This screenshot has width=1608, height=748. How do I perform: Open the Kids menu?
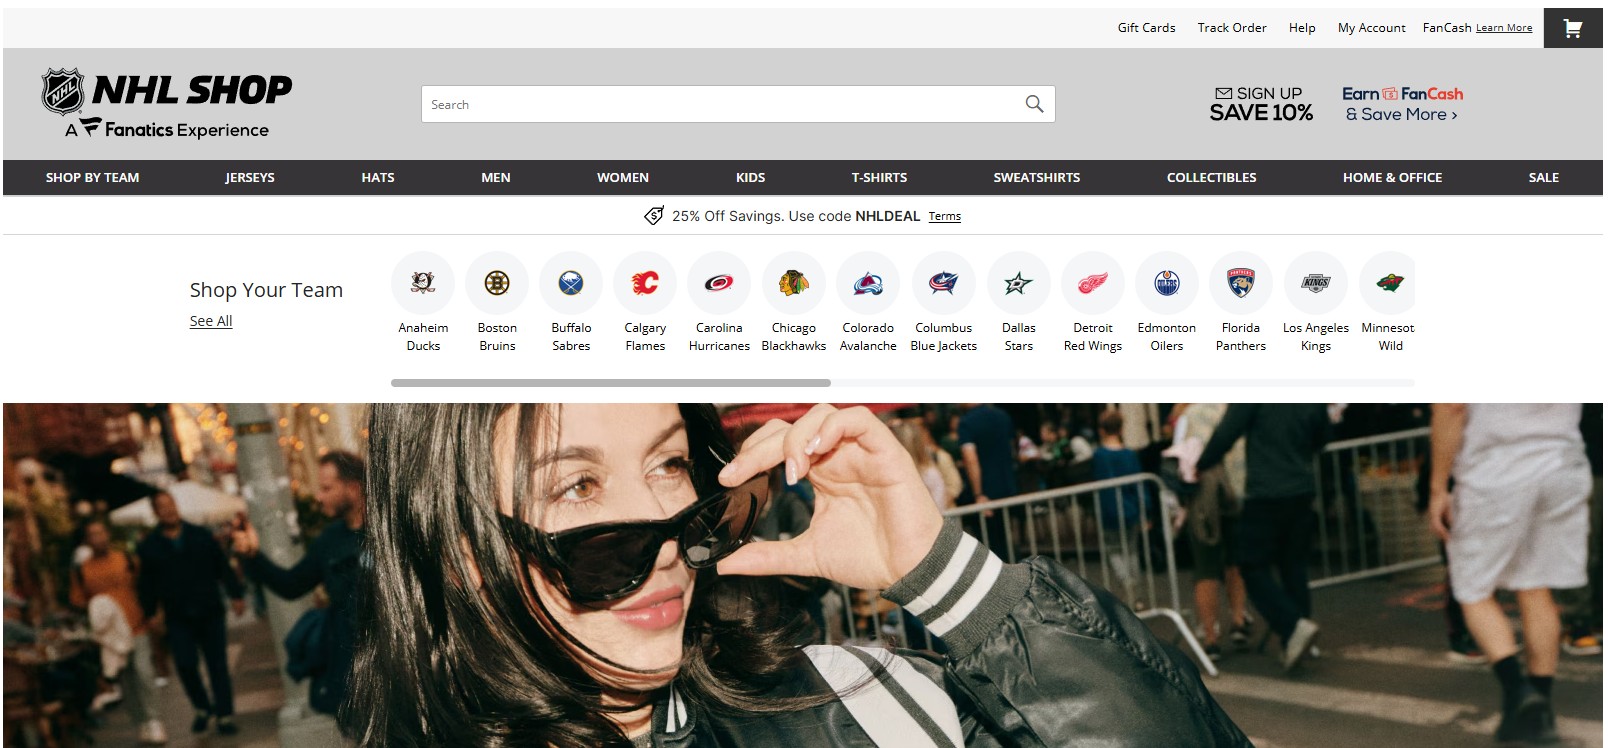[x=750, y=177]
